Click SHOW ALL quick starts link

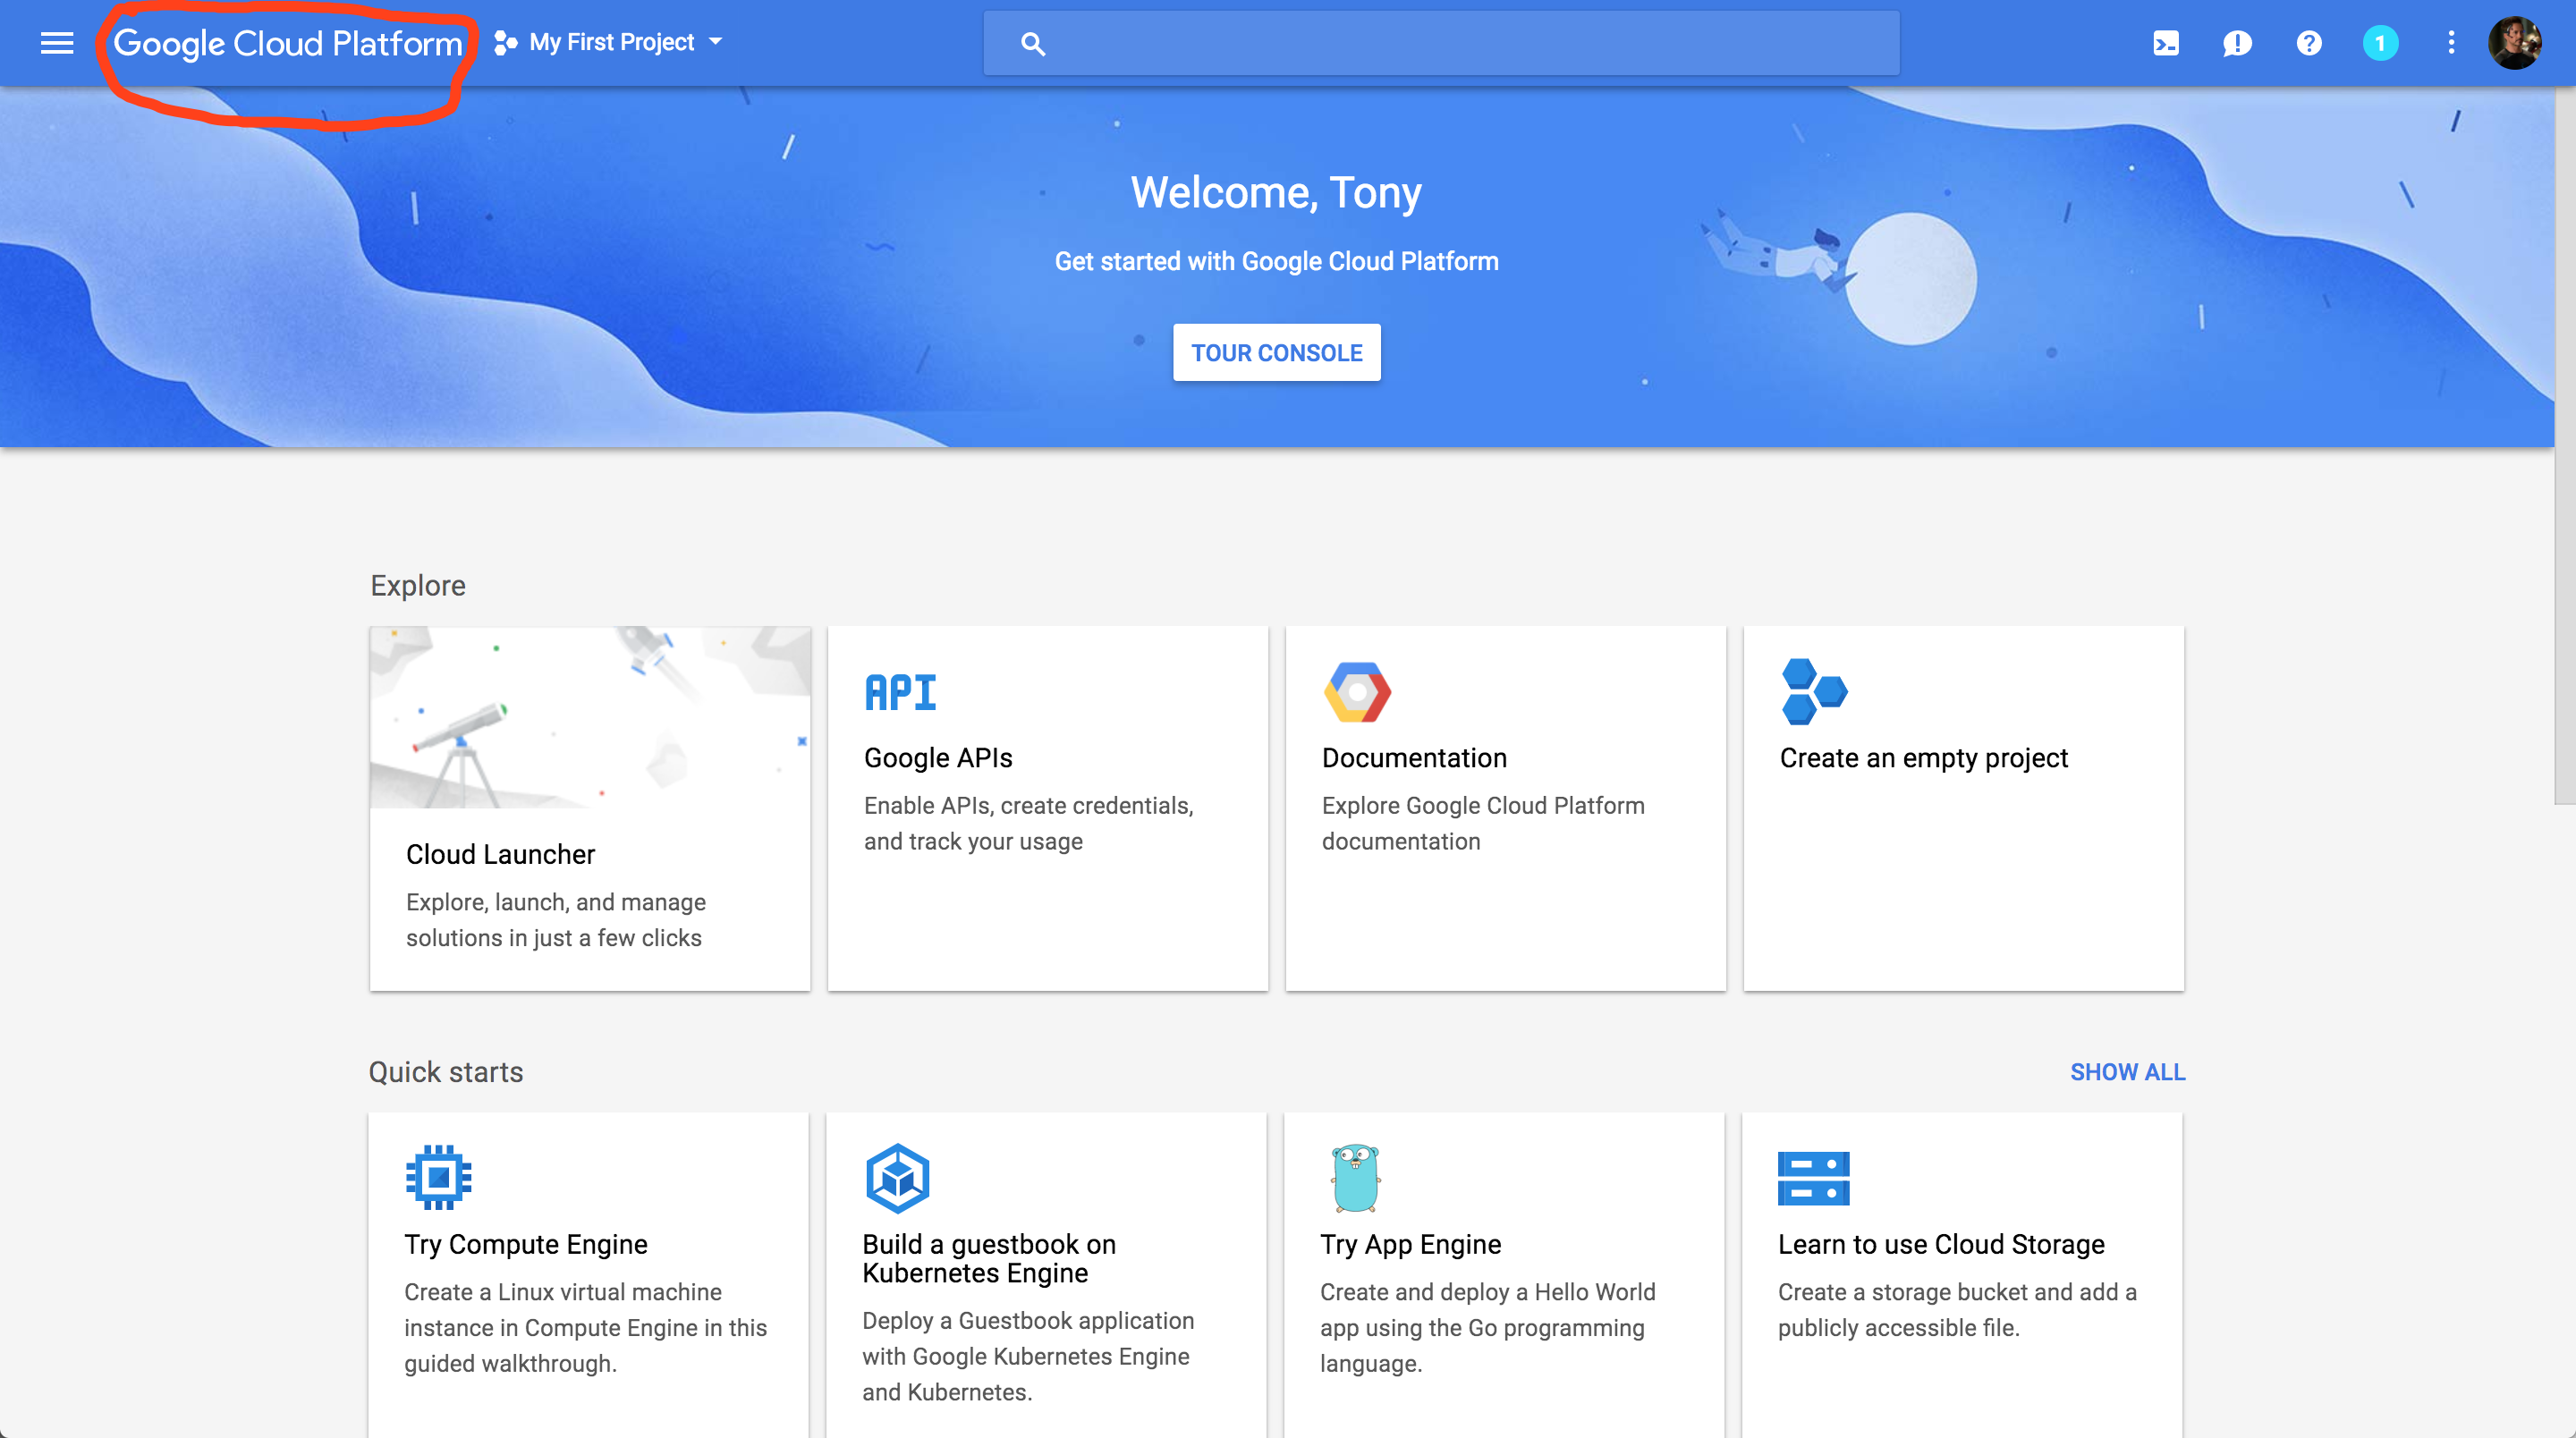[x=2127, y=1072]
